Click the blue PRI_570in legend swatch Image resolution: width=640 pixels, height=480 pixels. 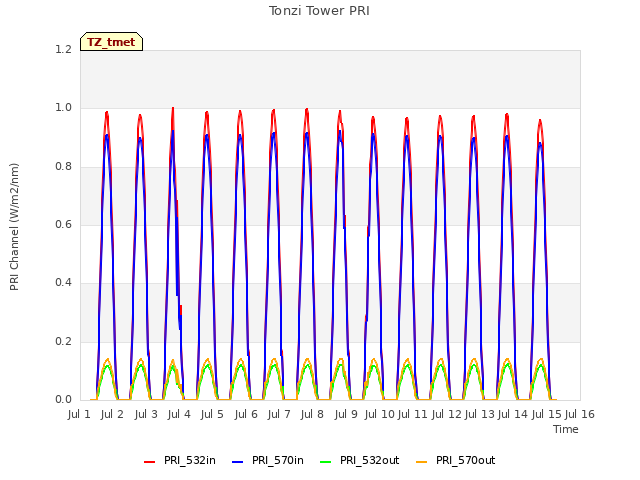(x=237, y=462)
